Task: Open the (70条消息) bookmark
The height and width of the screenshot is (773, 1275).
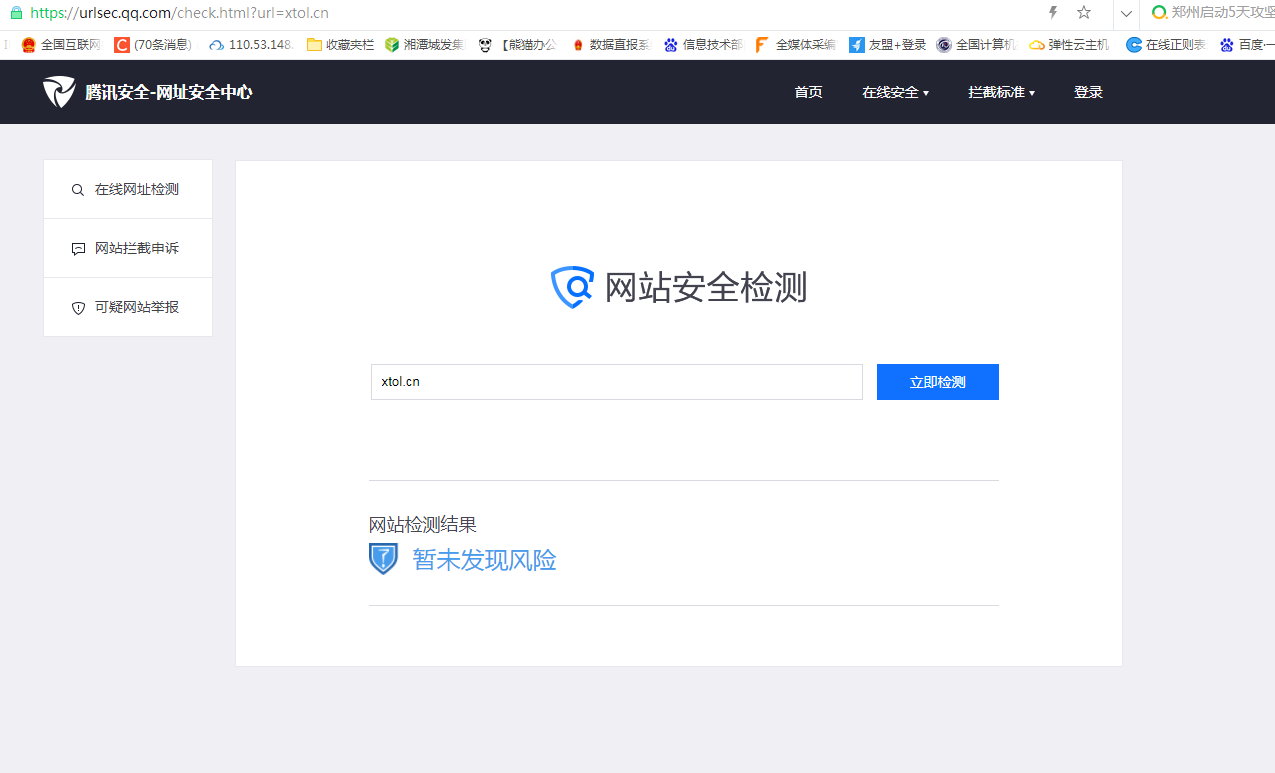Action: pos(153,45)
